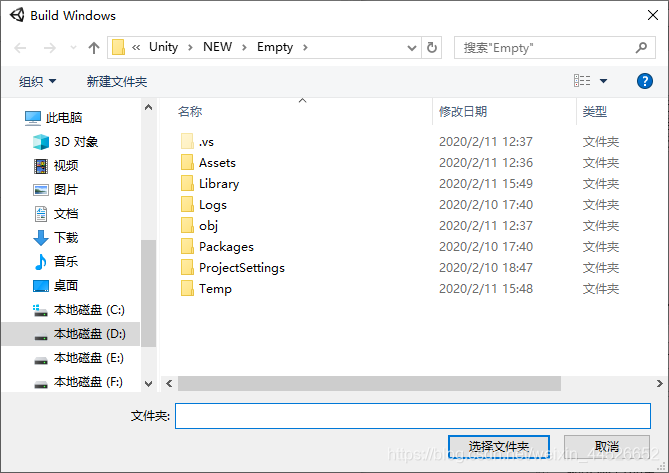Change the view layout icon
The height and width of the screenshot is (473, 669).
click(582, 80)
